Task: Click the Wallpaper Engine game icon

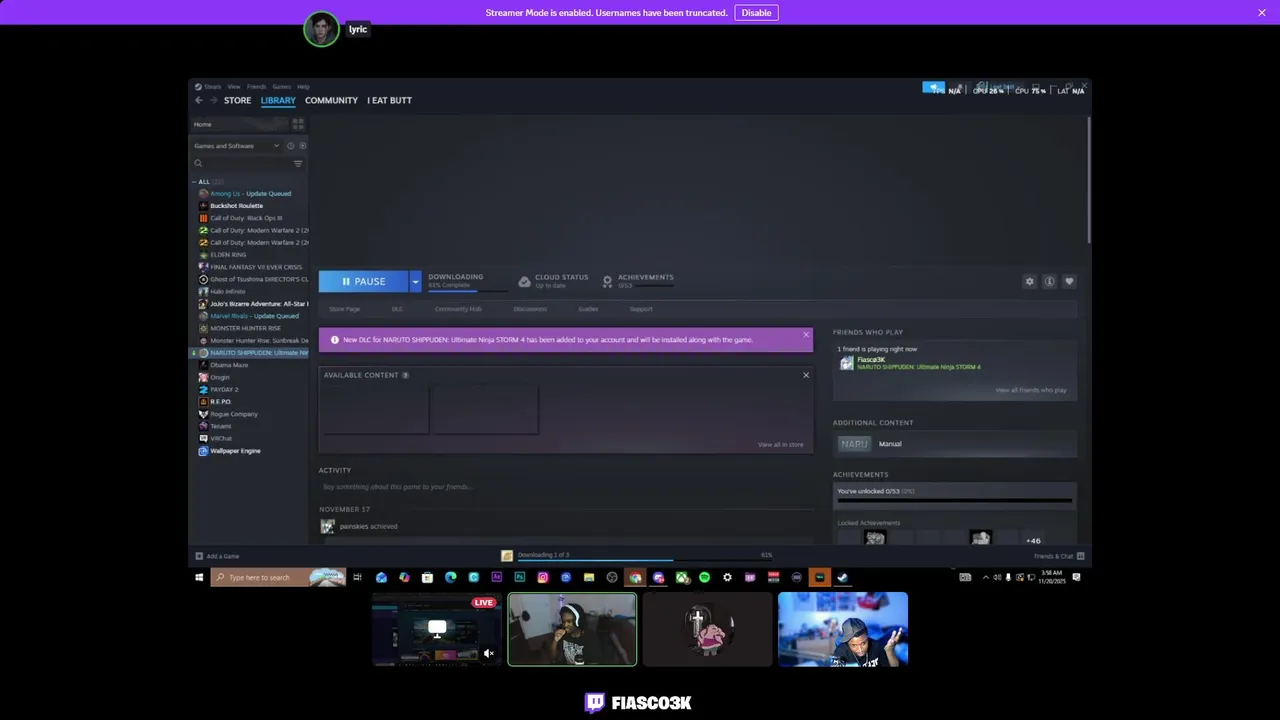Action: coord(203,451)
